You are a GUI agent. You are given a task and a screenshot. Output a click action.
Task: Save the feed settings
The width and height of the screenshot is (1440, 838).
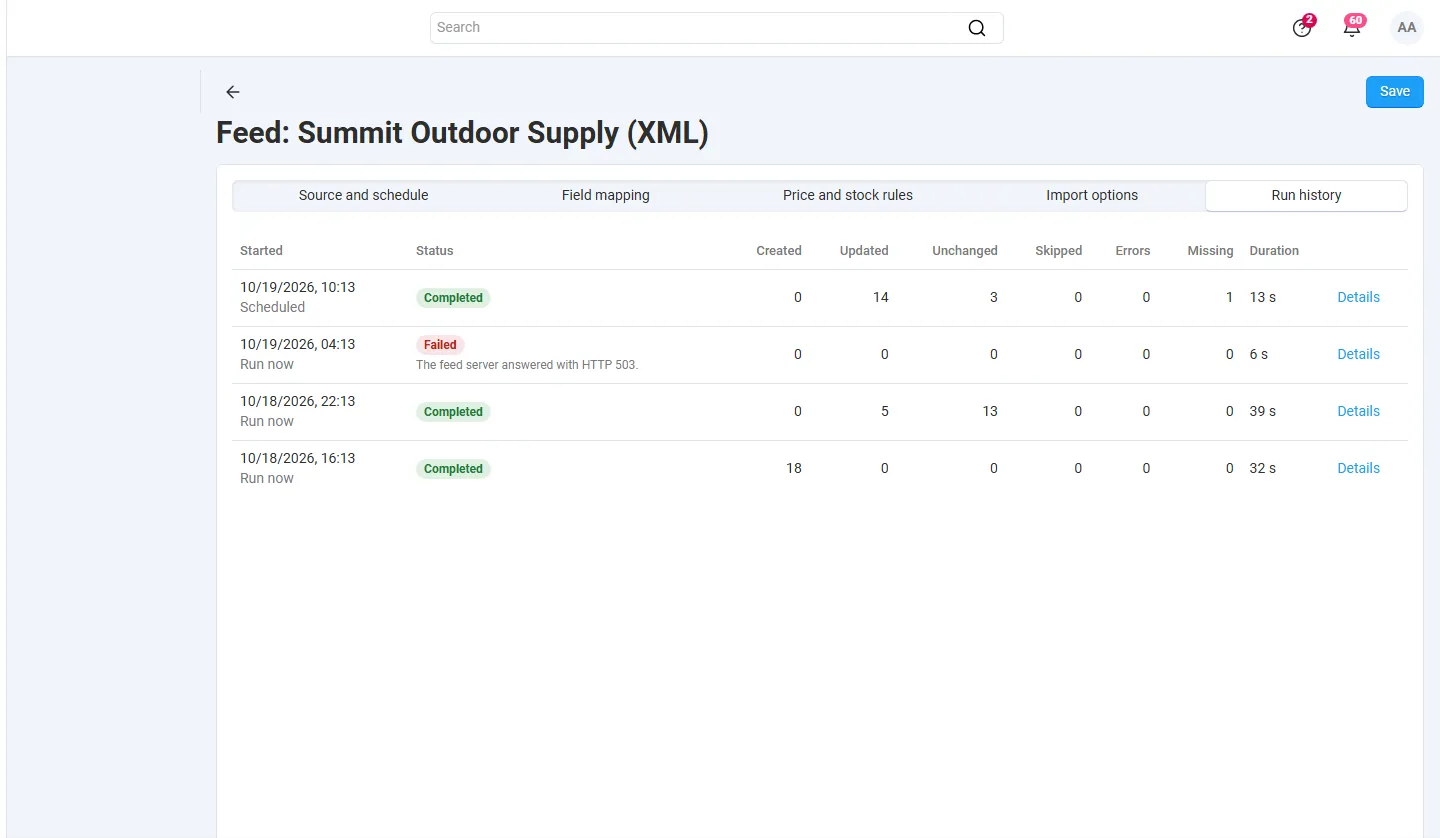[x=1395, y=92]
